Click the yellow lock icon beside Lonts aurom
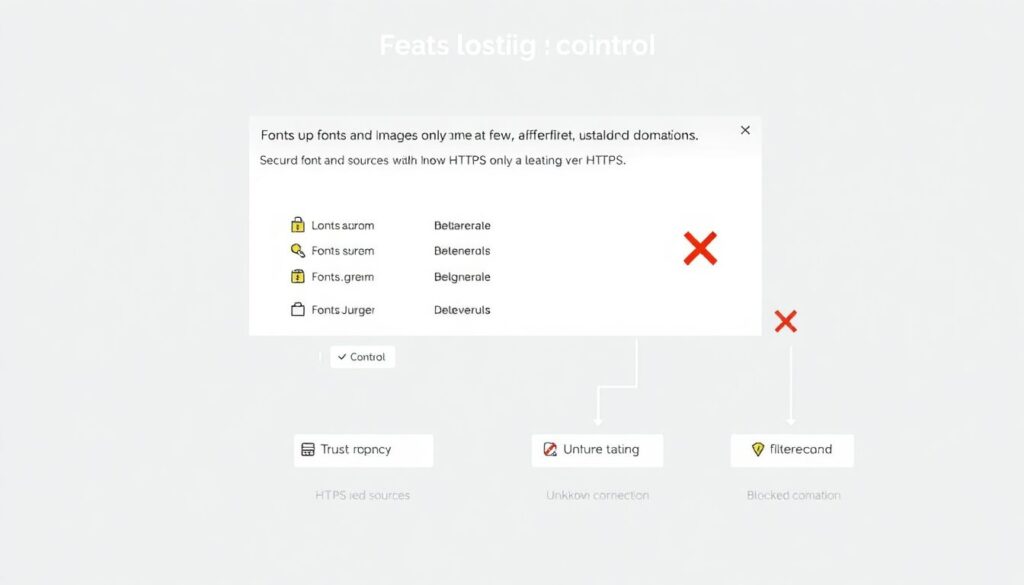Image resolution: width=1024 pixels, height=585 pixels. coord(297,225)
